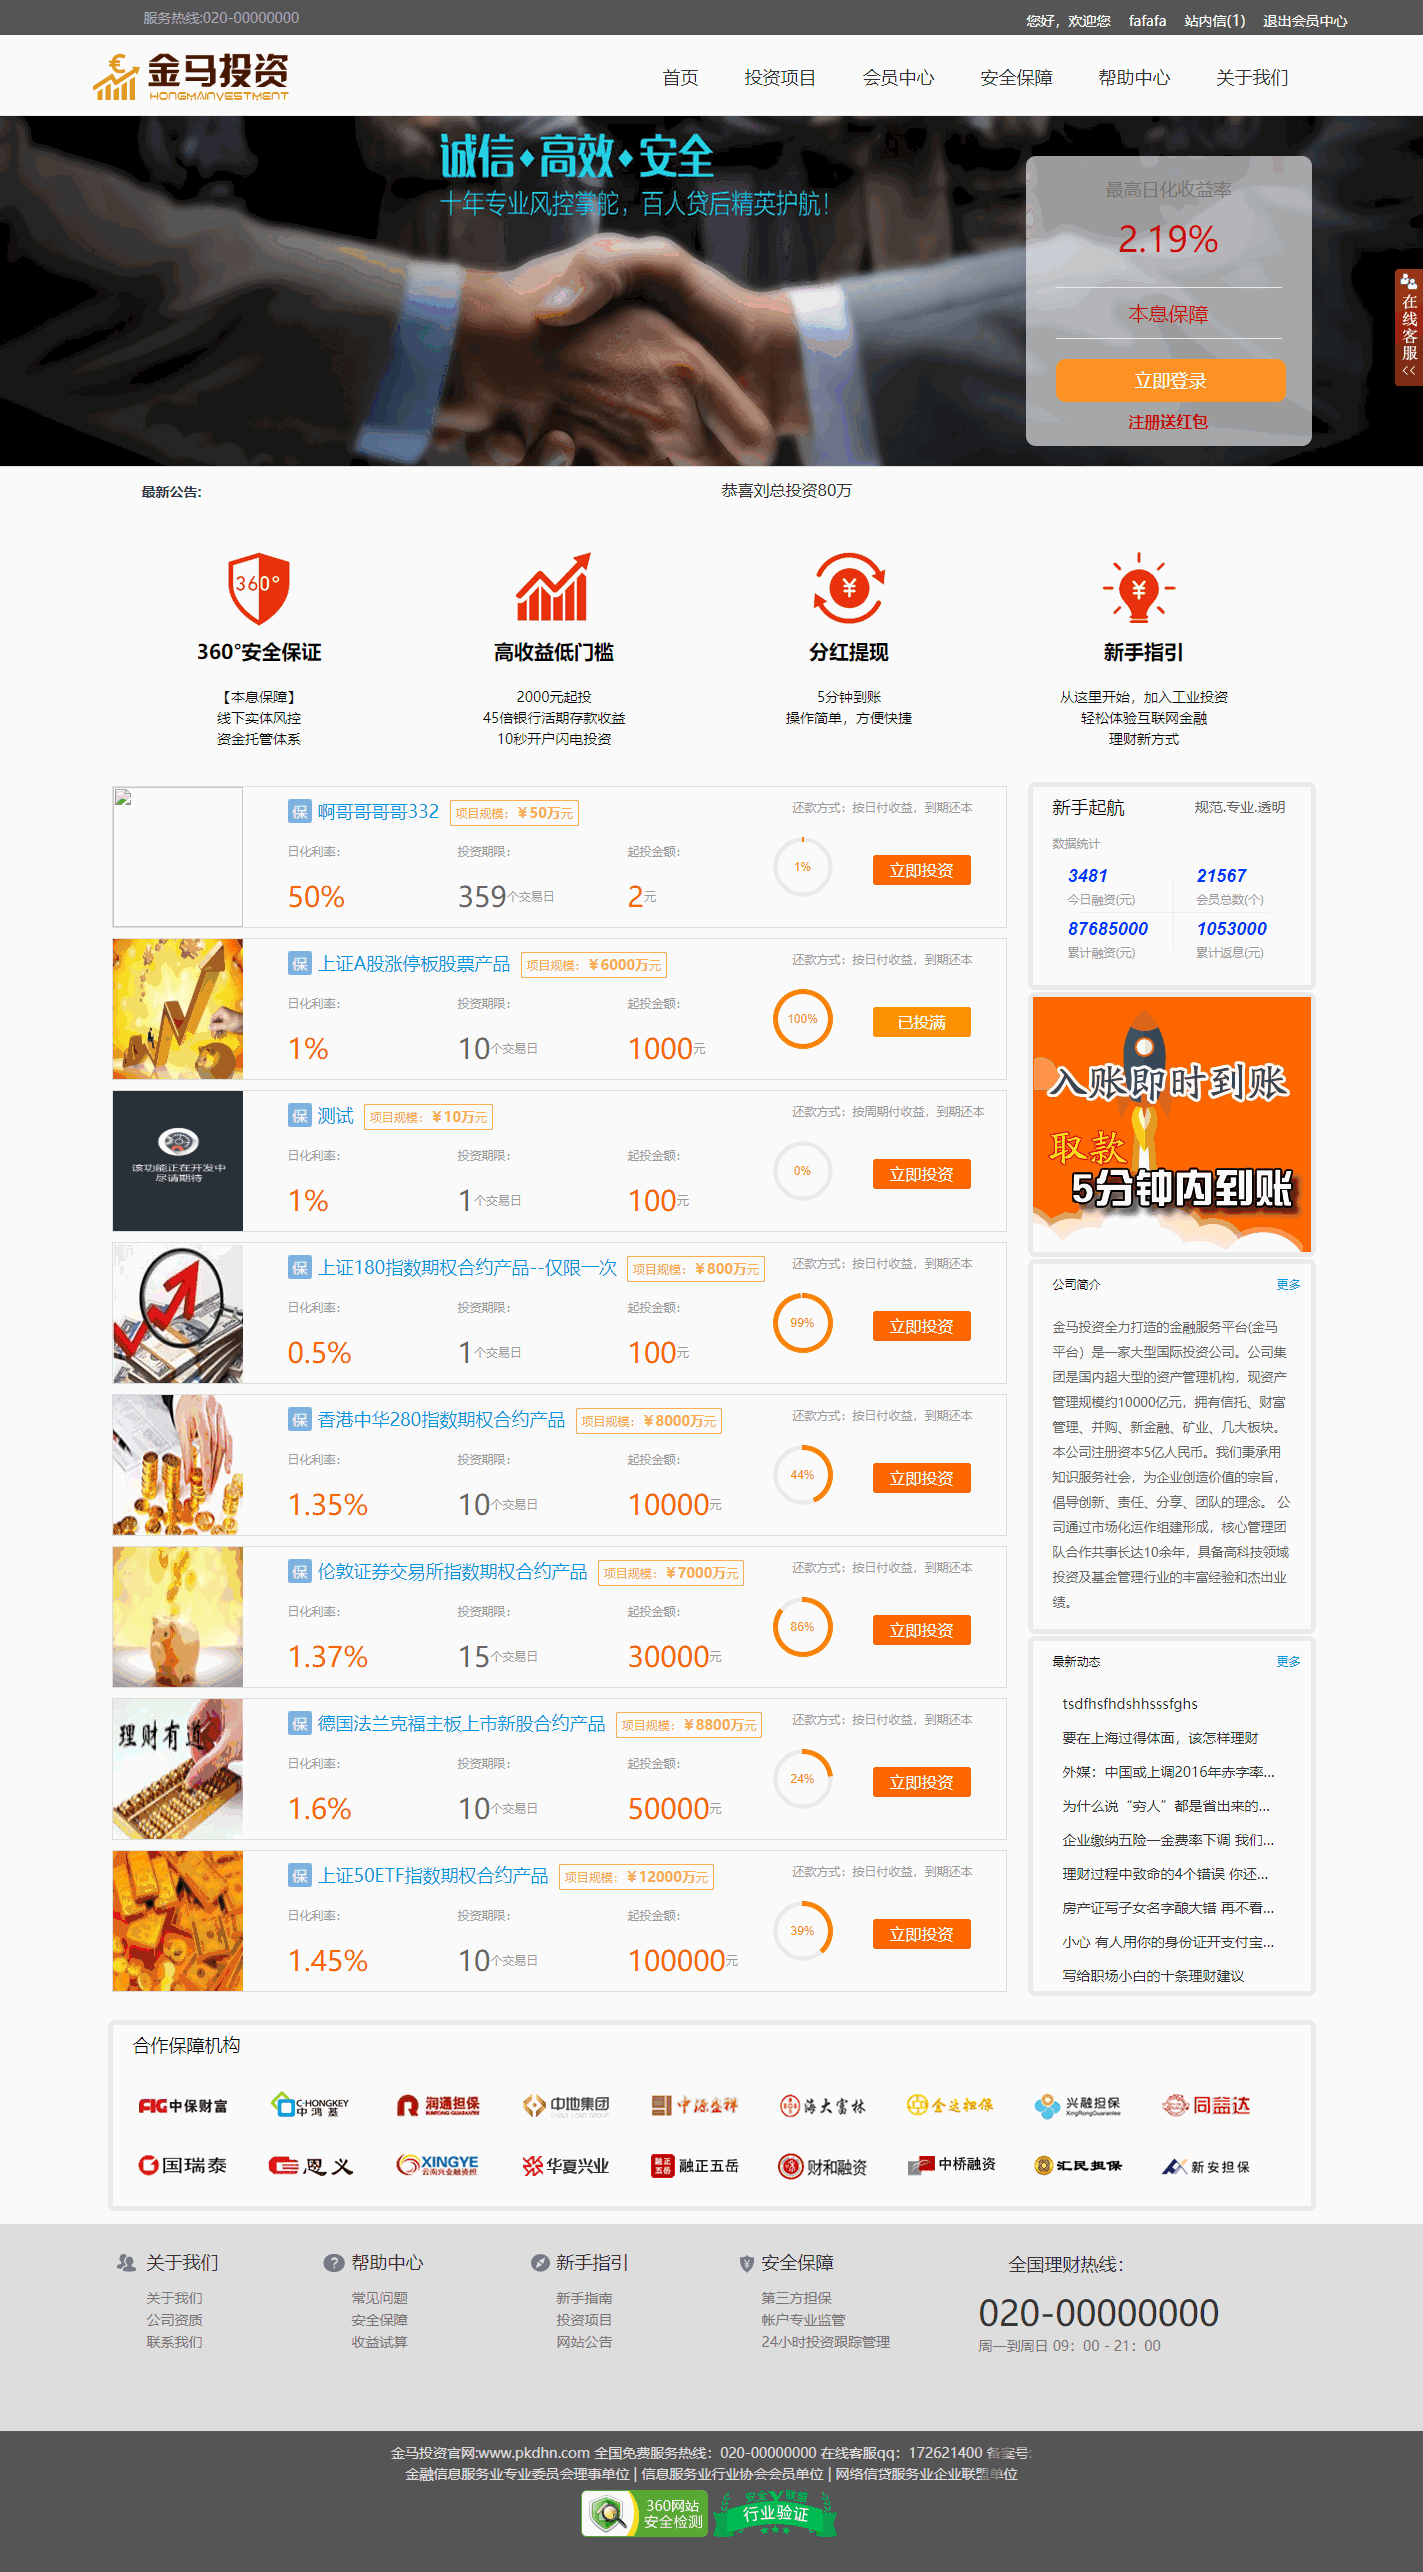This screenshot has width=1423, height=2572.
Task: Go to 会员中心 in navigation
Action: 898,78
